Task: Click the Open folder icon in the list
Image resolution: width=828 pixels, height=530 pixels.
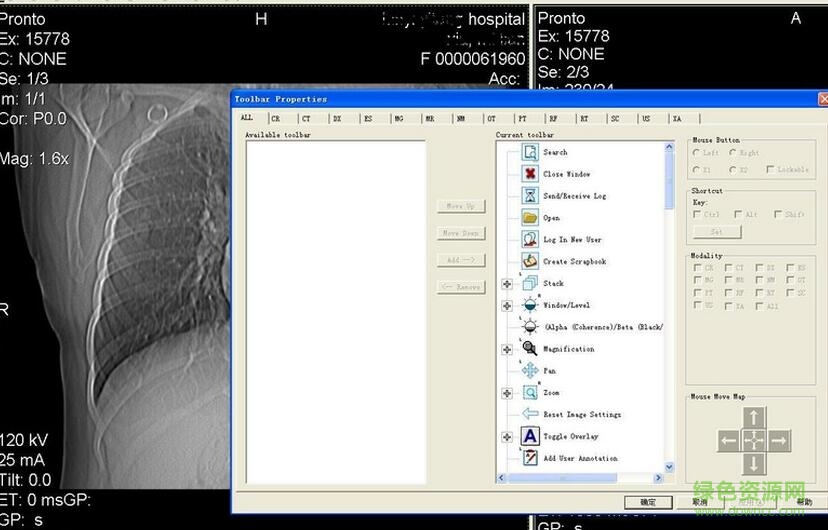Action: pos(529,218)
